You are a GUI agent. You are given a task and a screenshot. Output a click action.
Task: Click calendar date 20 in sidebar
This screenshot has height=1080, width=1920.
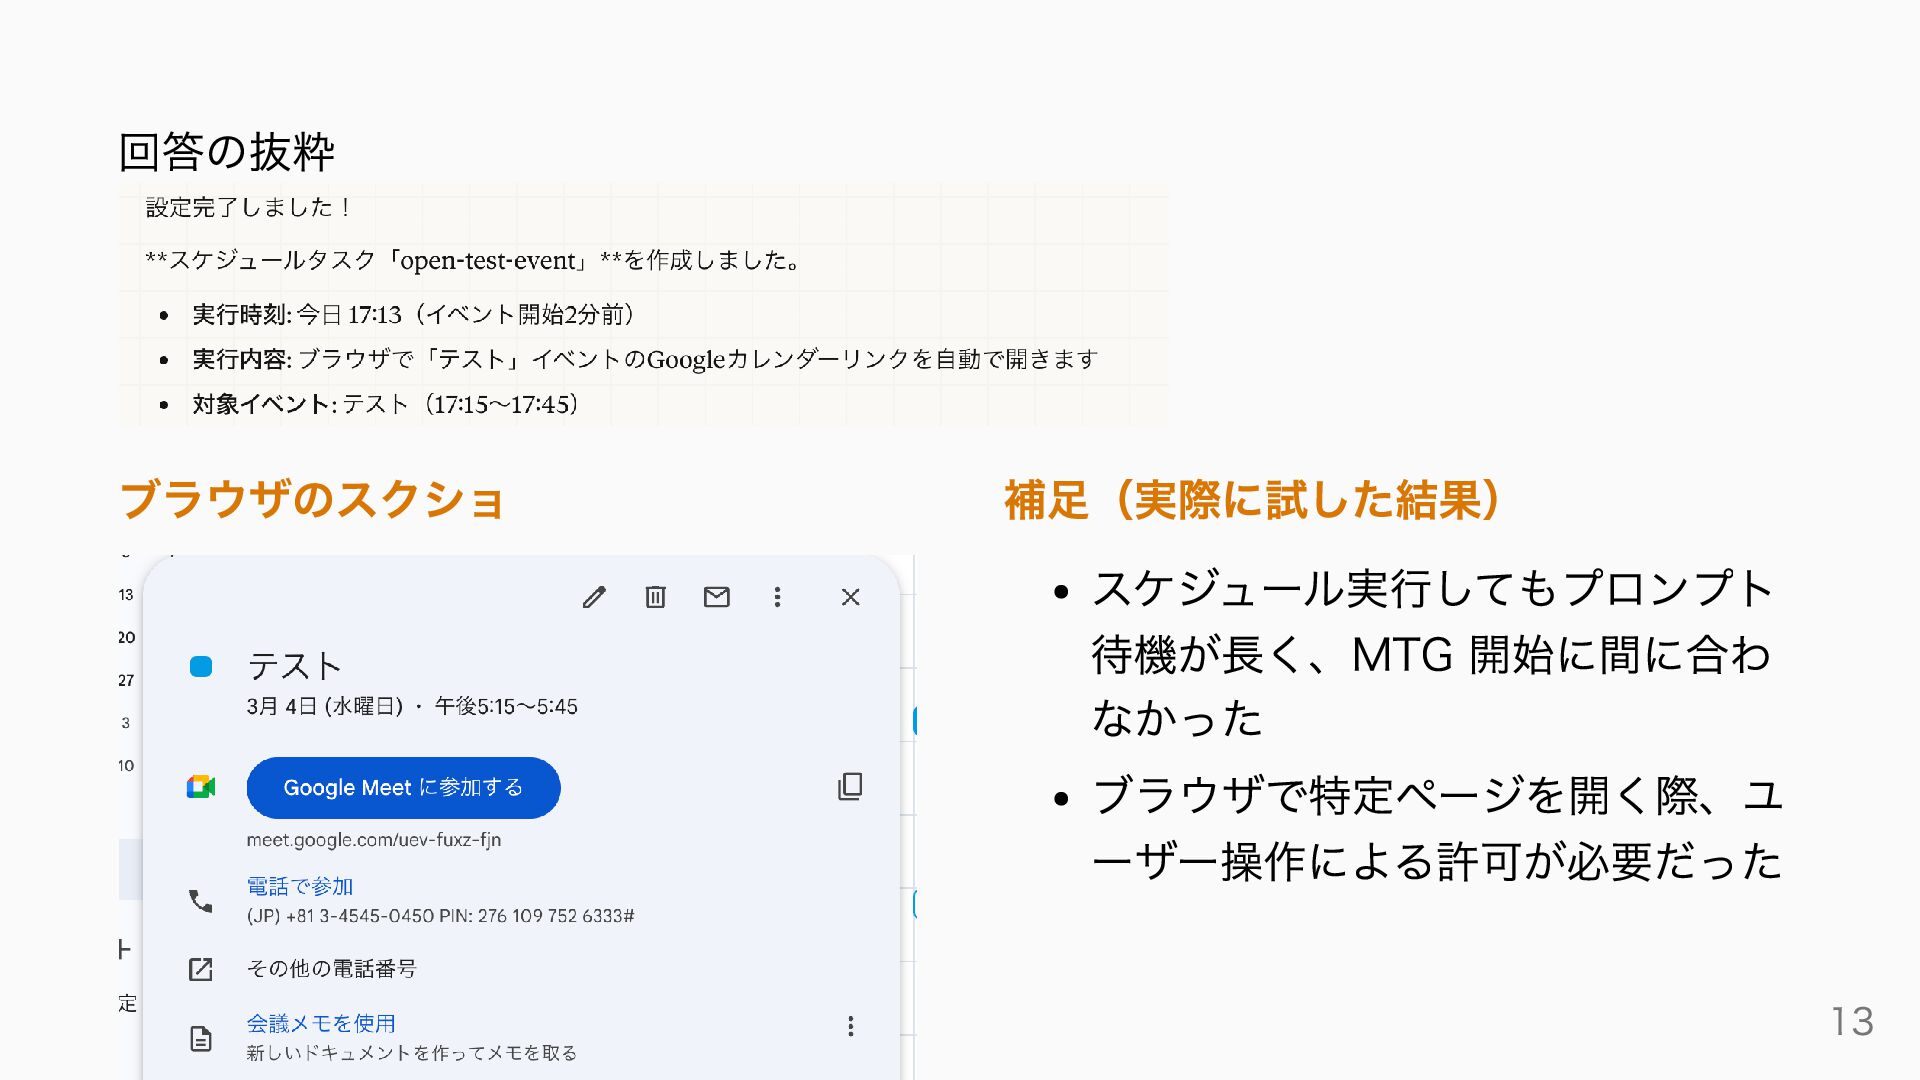[x=126, y=637]
